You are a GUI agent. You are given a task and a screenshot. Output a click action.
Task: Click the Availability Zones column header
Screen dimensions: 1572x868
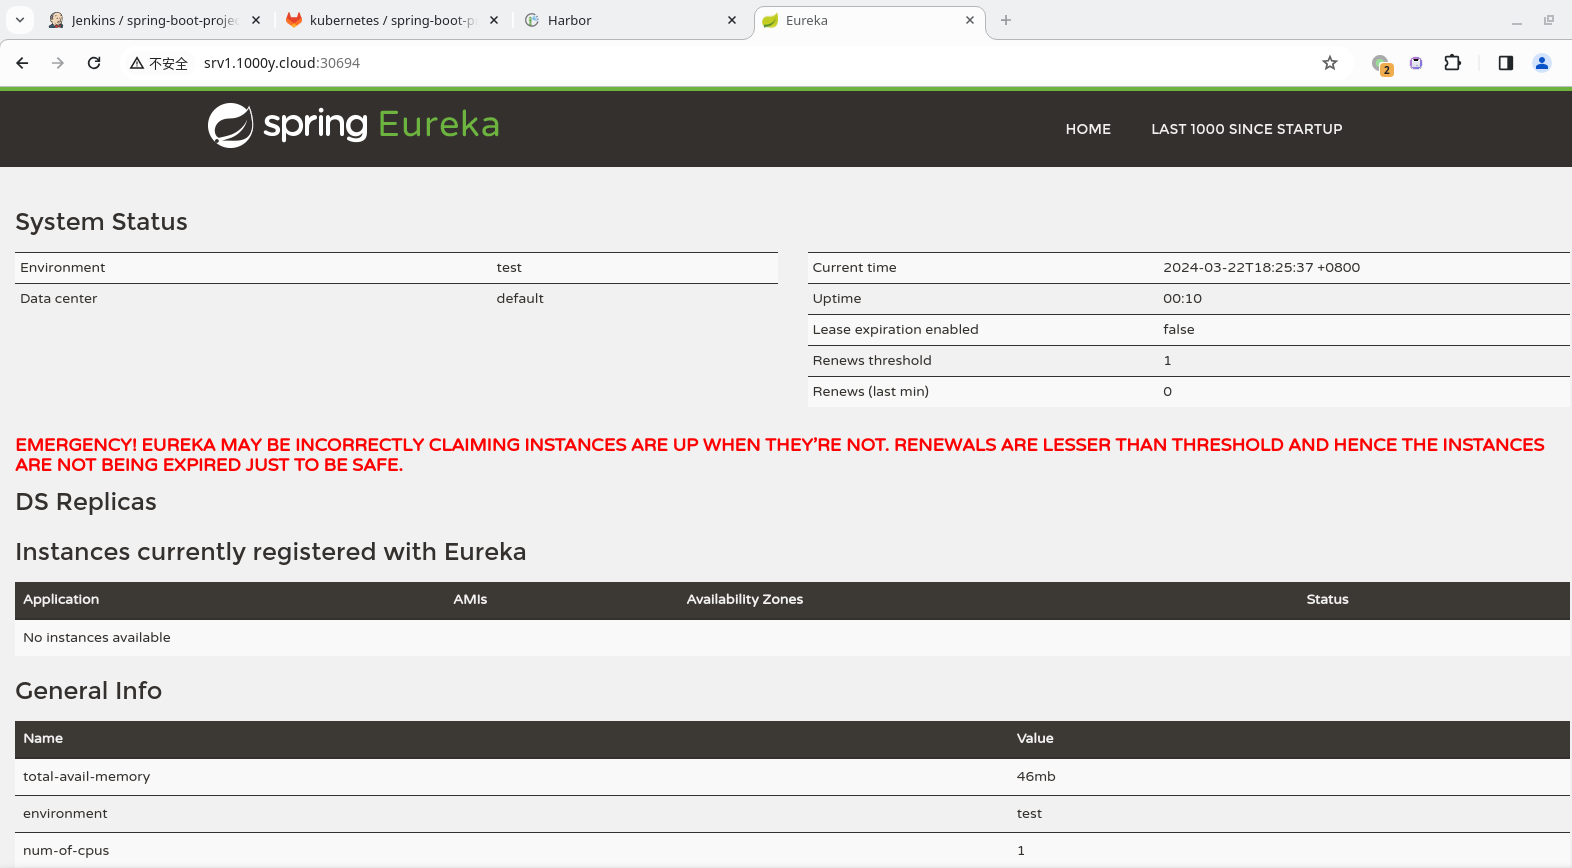click(x=745, y=599)
